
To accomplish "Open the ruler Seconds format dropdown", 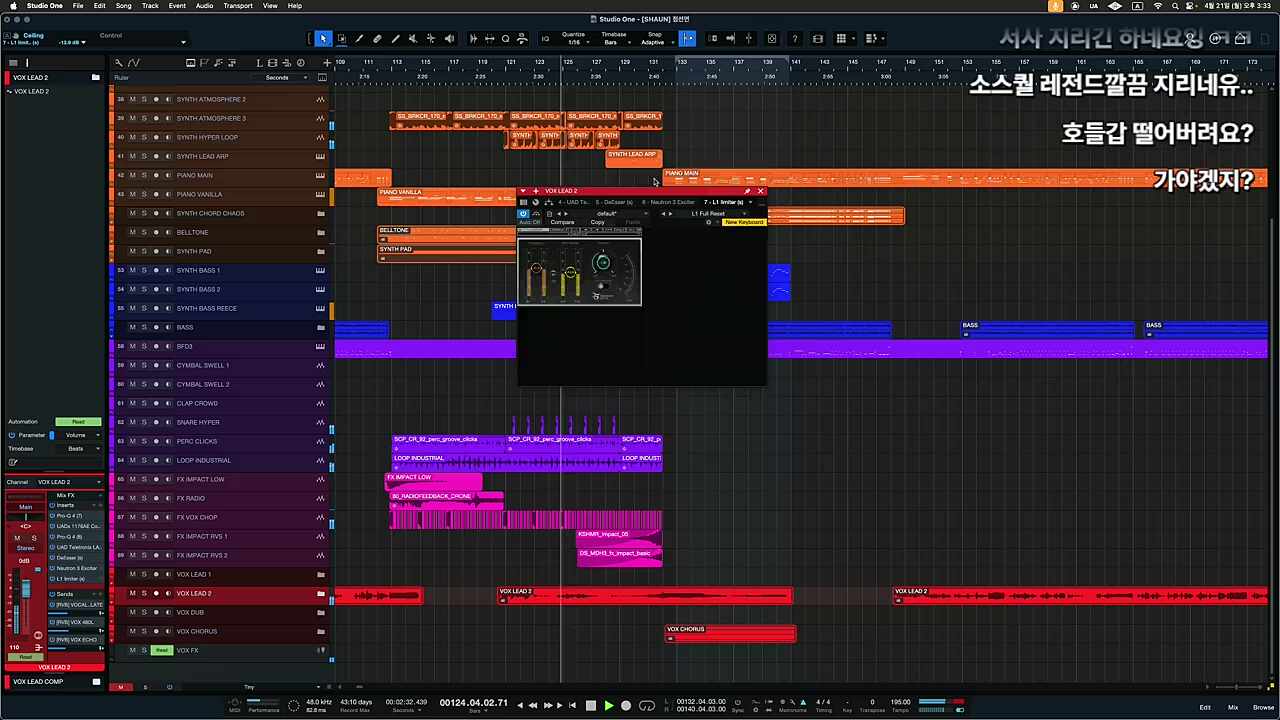I will tap(280, 77).
